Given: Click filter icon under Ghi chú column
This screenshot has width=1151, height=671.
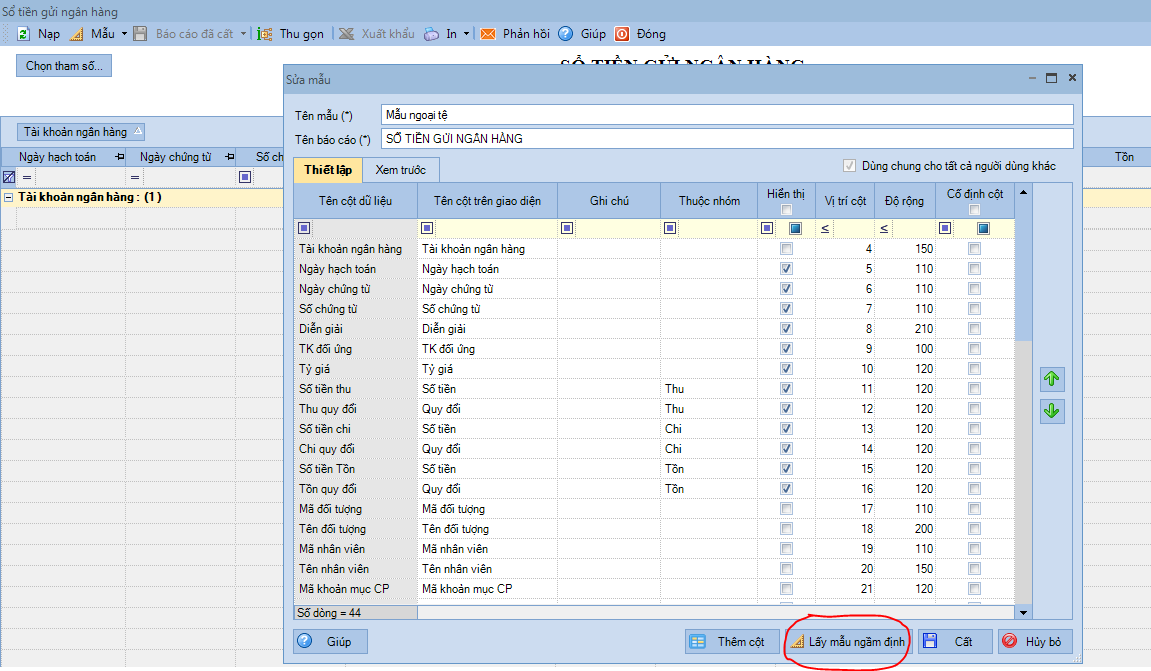Looking at the screenshot, I should pyautogui.click(x=567, y=228).
